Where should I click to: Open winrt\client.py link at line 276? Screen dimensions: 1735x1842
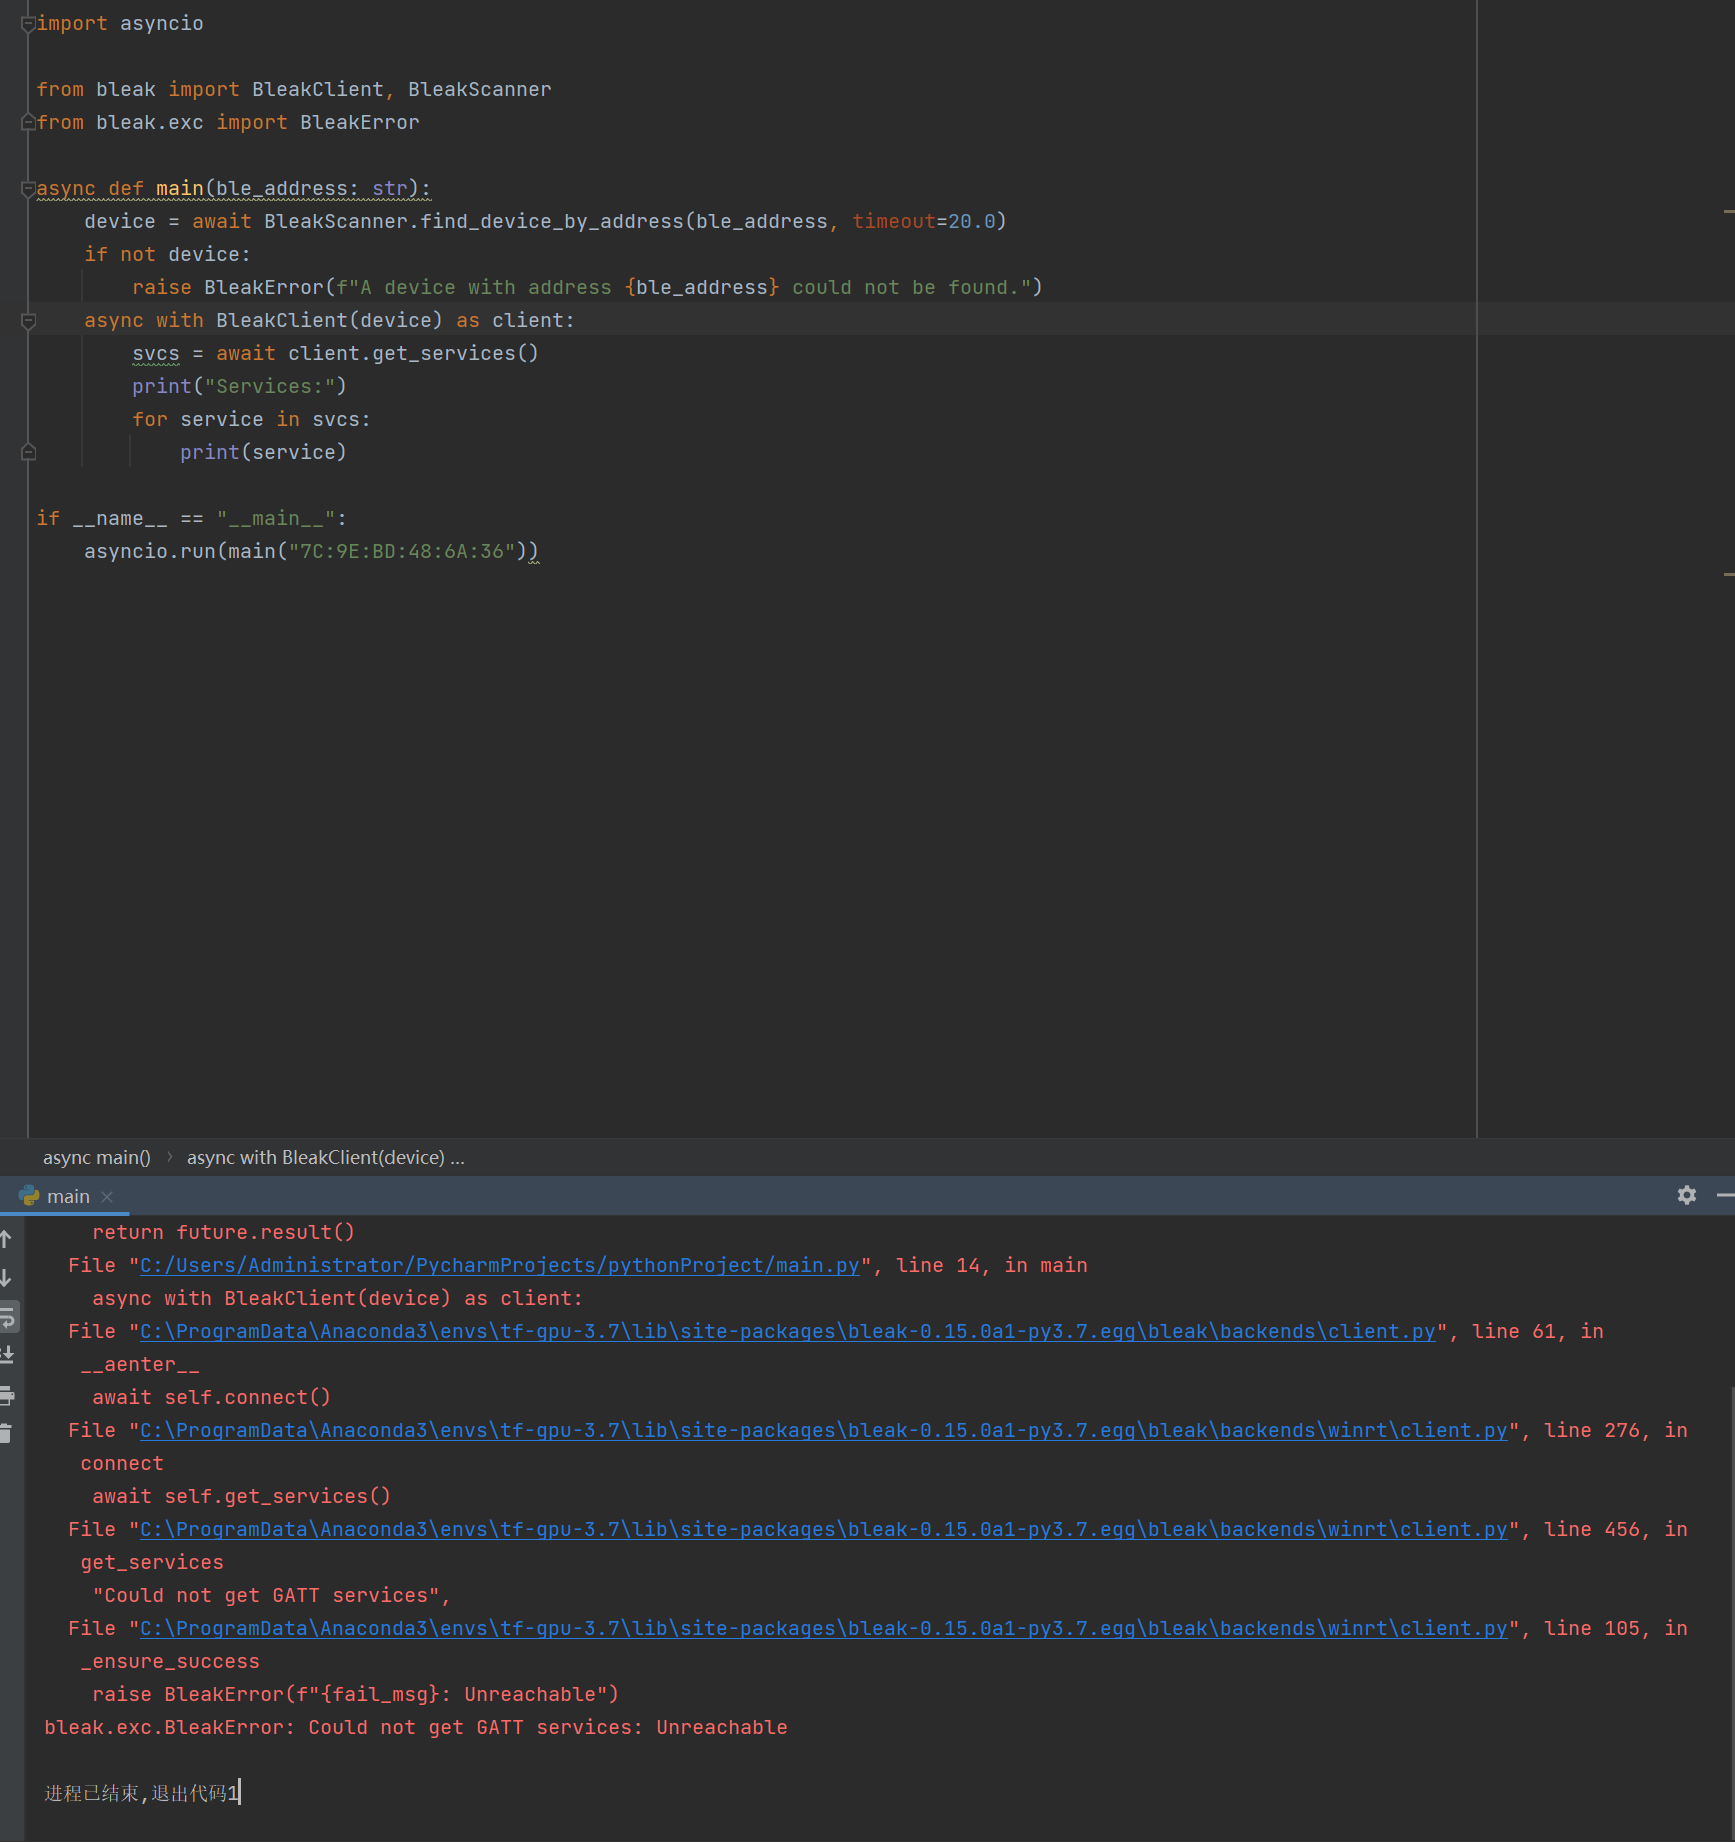tap(823, 1430)
